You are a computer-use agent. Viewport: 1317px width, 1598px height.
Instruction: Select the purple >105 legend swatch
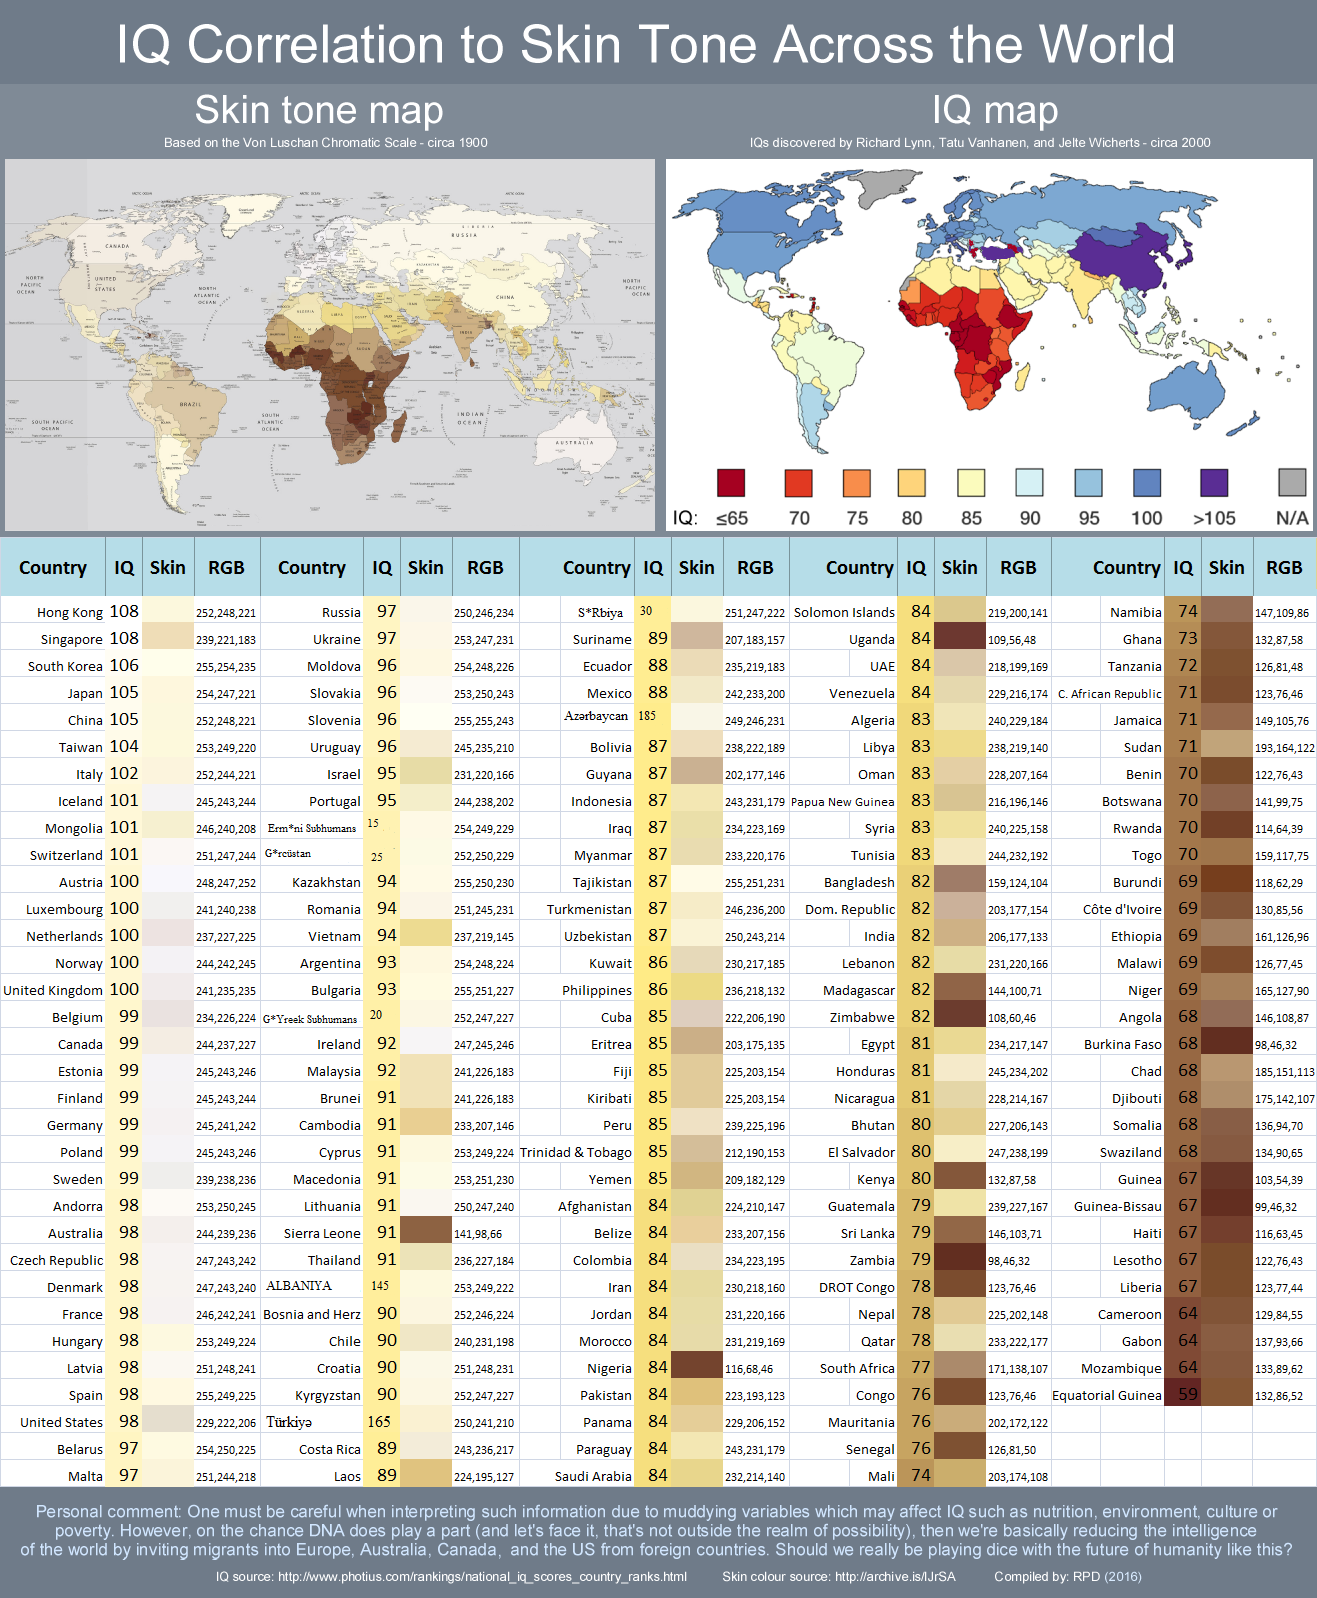pyautogui.click(x=1214, y=483)
